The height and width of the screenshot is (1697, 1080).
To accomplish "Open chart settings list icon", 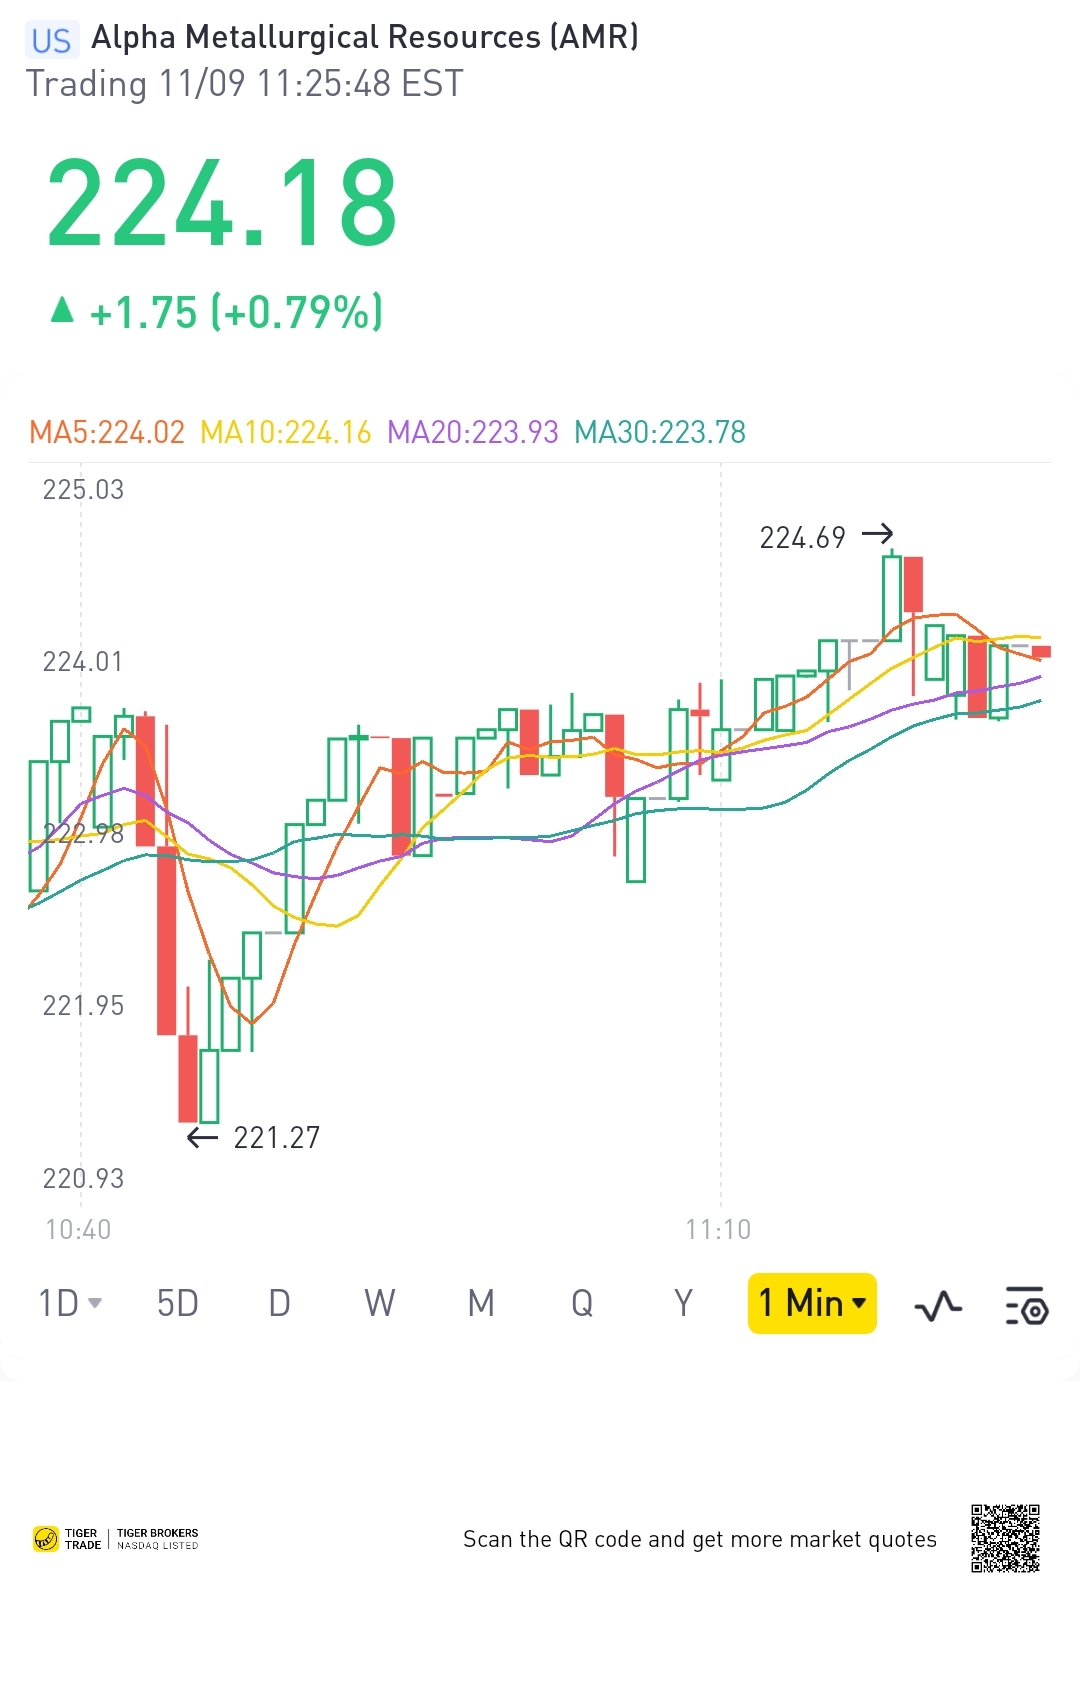I will (1026, 1305).
